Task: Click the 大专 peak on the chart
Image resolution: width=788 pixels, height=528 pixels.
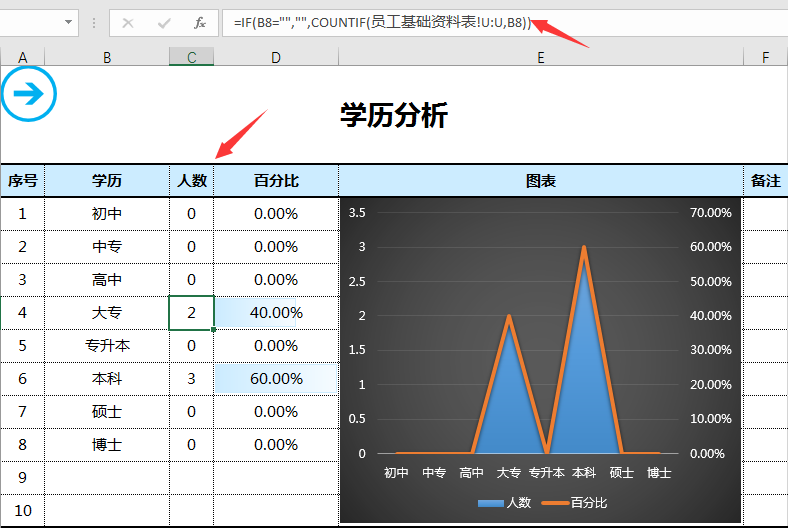Action: [509, 316]
